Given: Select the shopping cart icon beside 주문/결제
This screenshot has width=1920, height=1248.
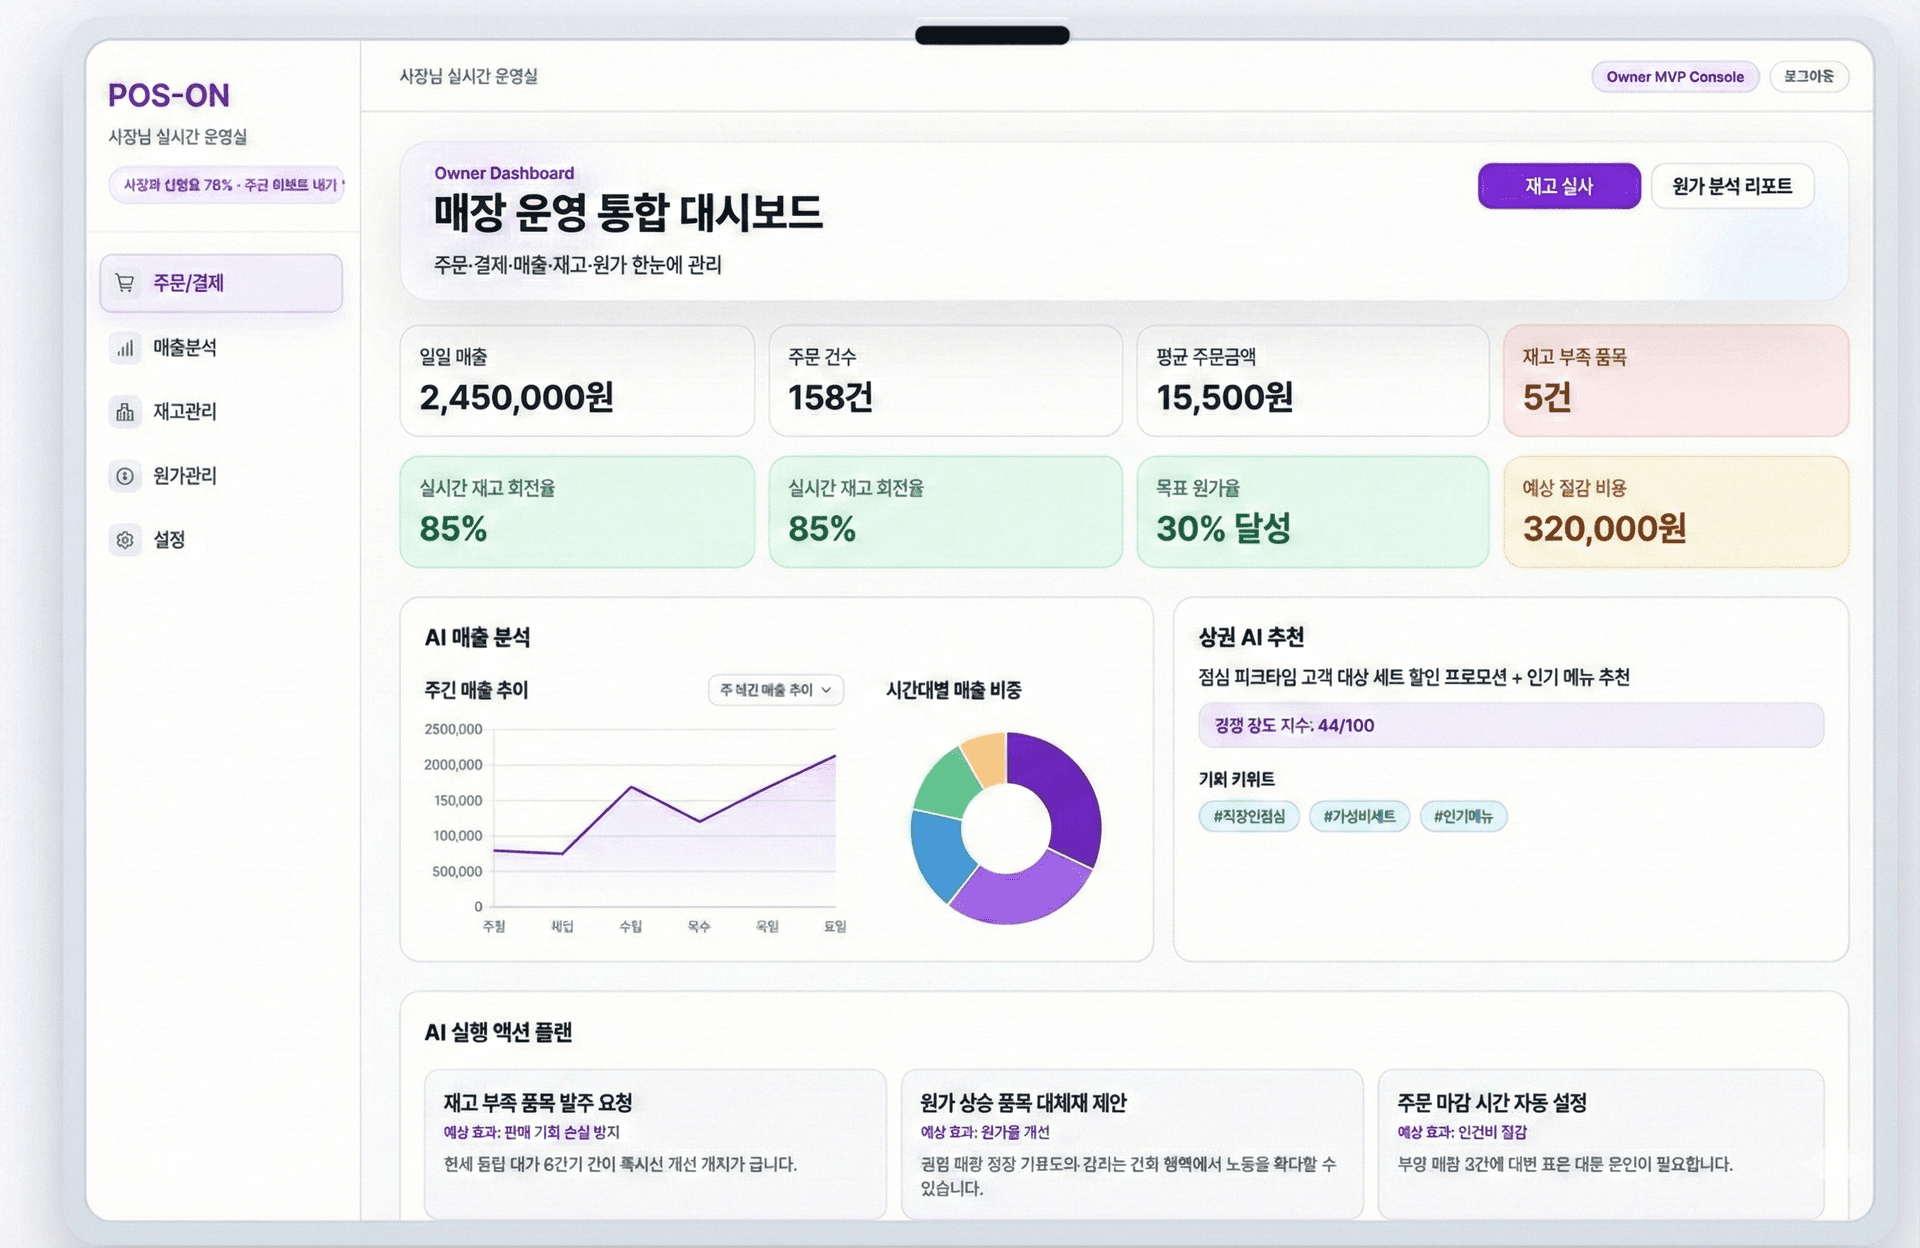Looking at the screenshot, I should [x=124, y=283].
